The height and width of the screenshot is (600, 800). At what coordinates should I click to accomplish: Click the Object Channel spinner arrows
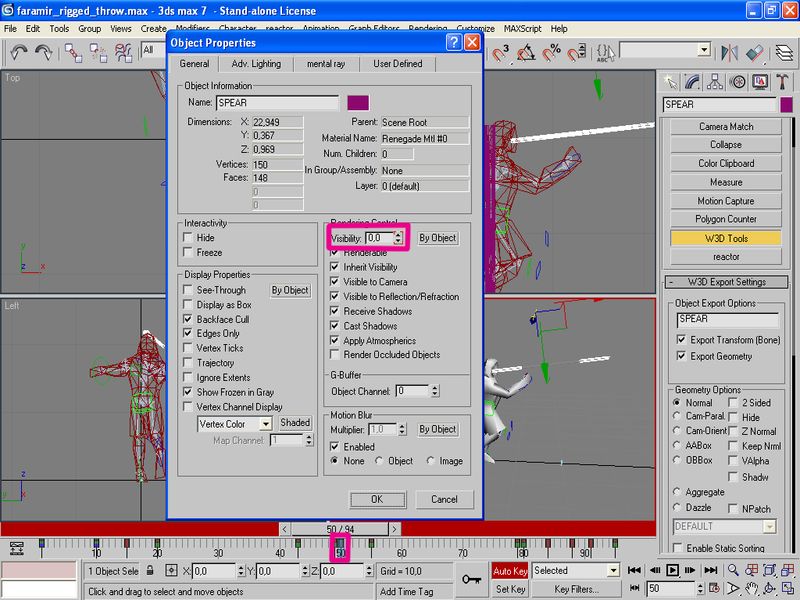coord(435,391)
